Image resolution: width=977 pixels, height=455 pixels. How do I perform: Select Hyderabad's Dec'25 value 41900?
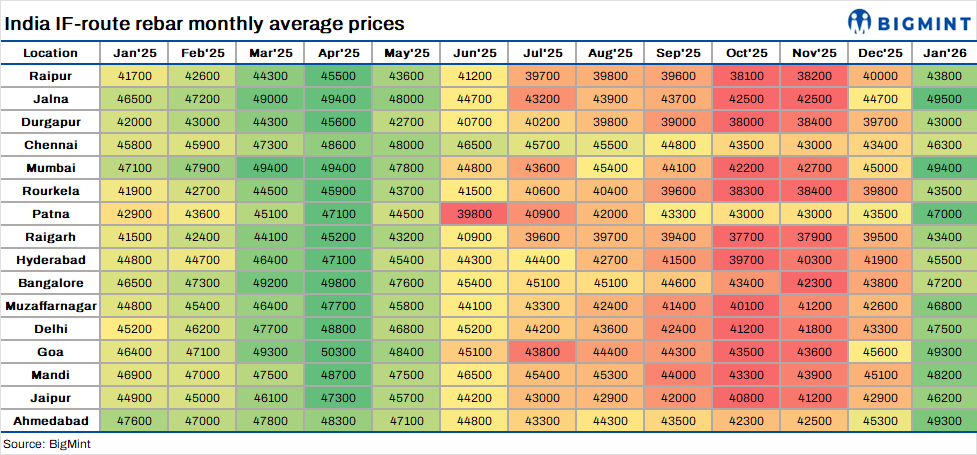(880, 259)
